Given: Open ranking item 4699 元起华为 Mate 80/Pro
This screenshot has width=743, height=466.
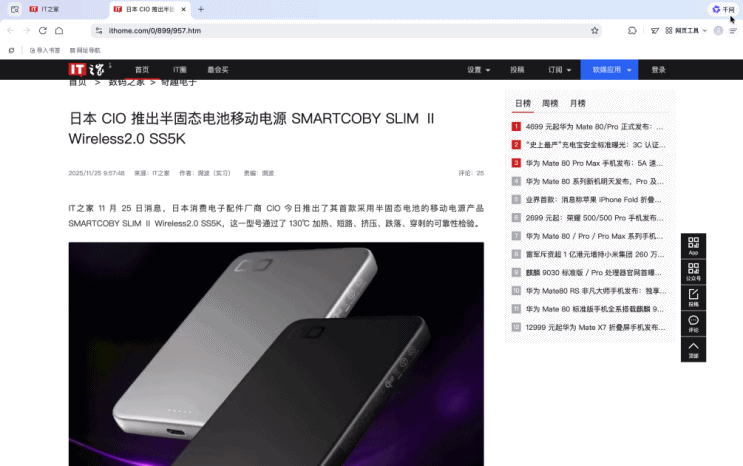Looking at the screenshot, I should click(x=594, y=127).
